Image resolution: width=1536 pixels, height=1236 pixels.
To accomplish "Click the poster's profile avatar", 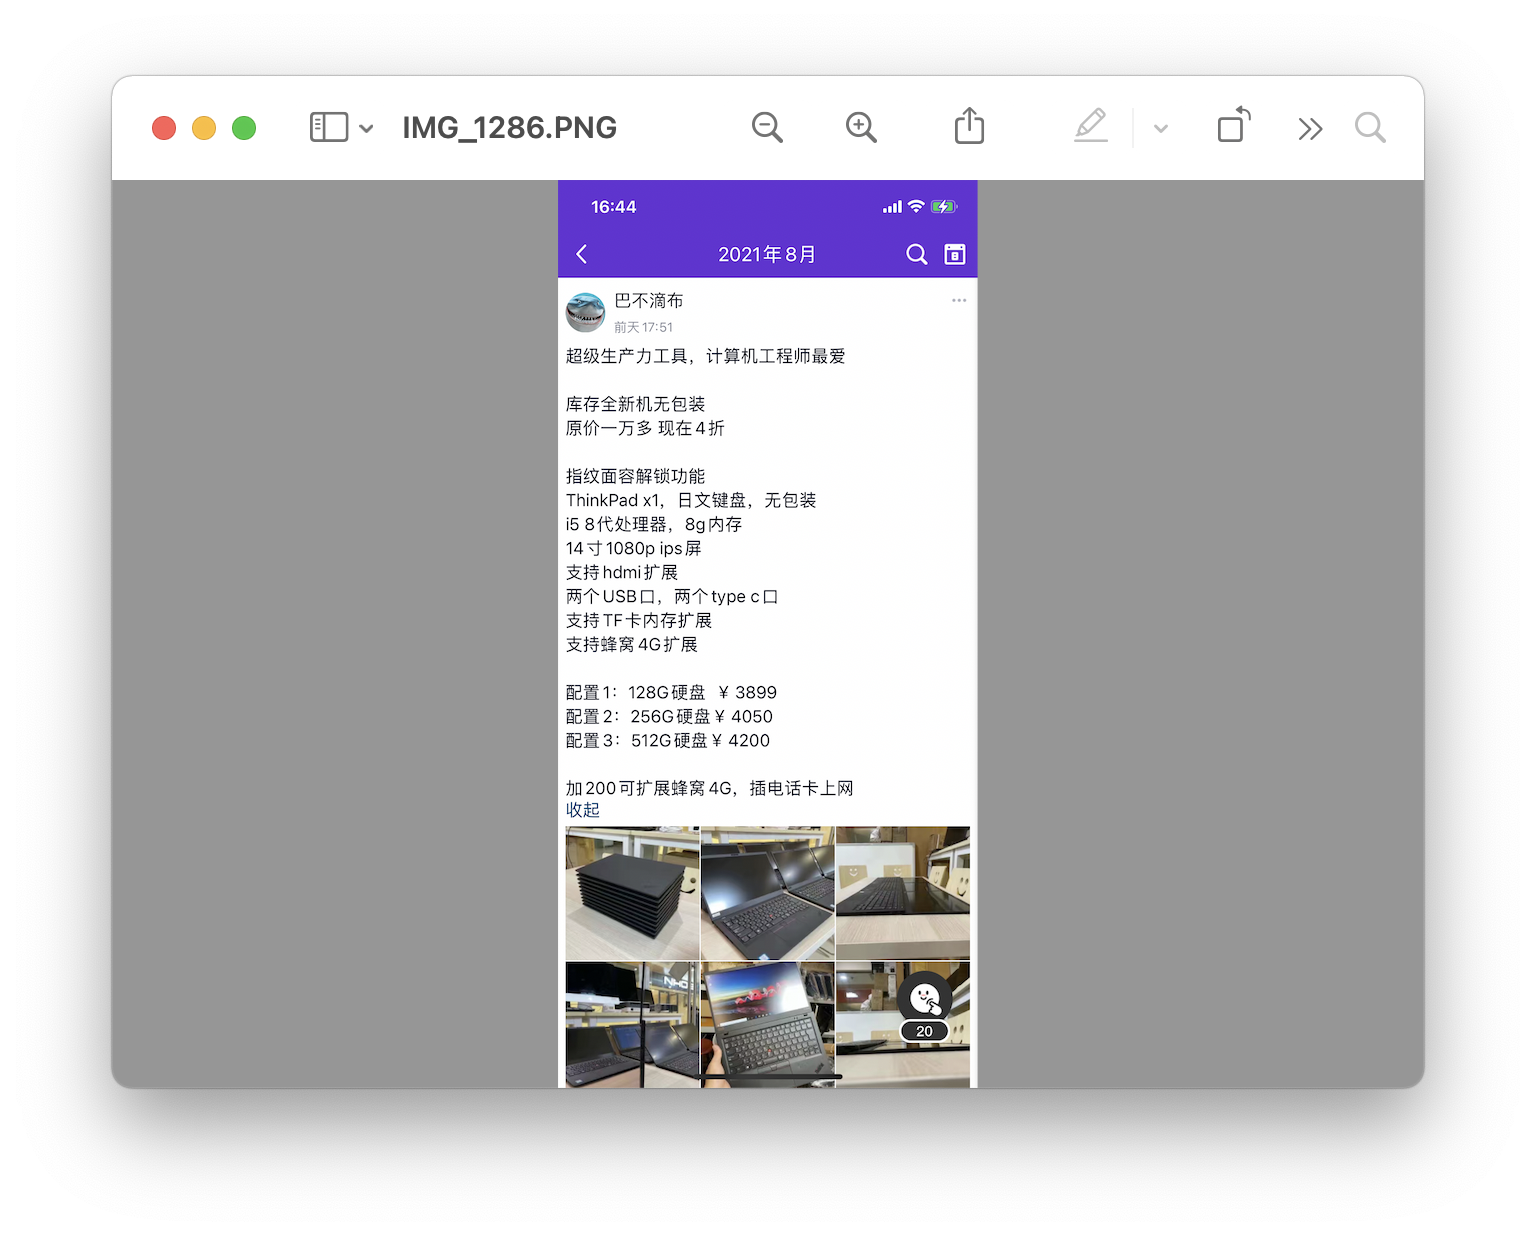I will (x=586, y=312).
